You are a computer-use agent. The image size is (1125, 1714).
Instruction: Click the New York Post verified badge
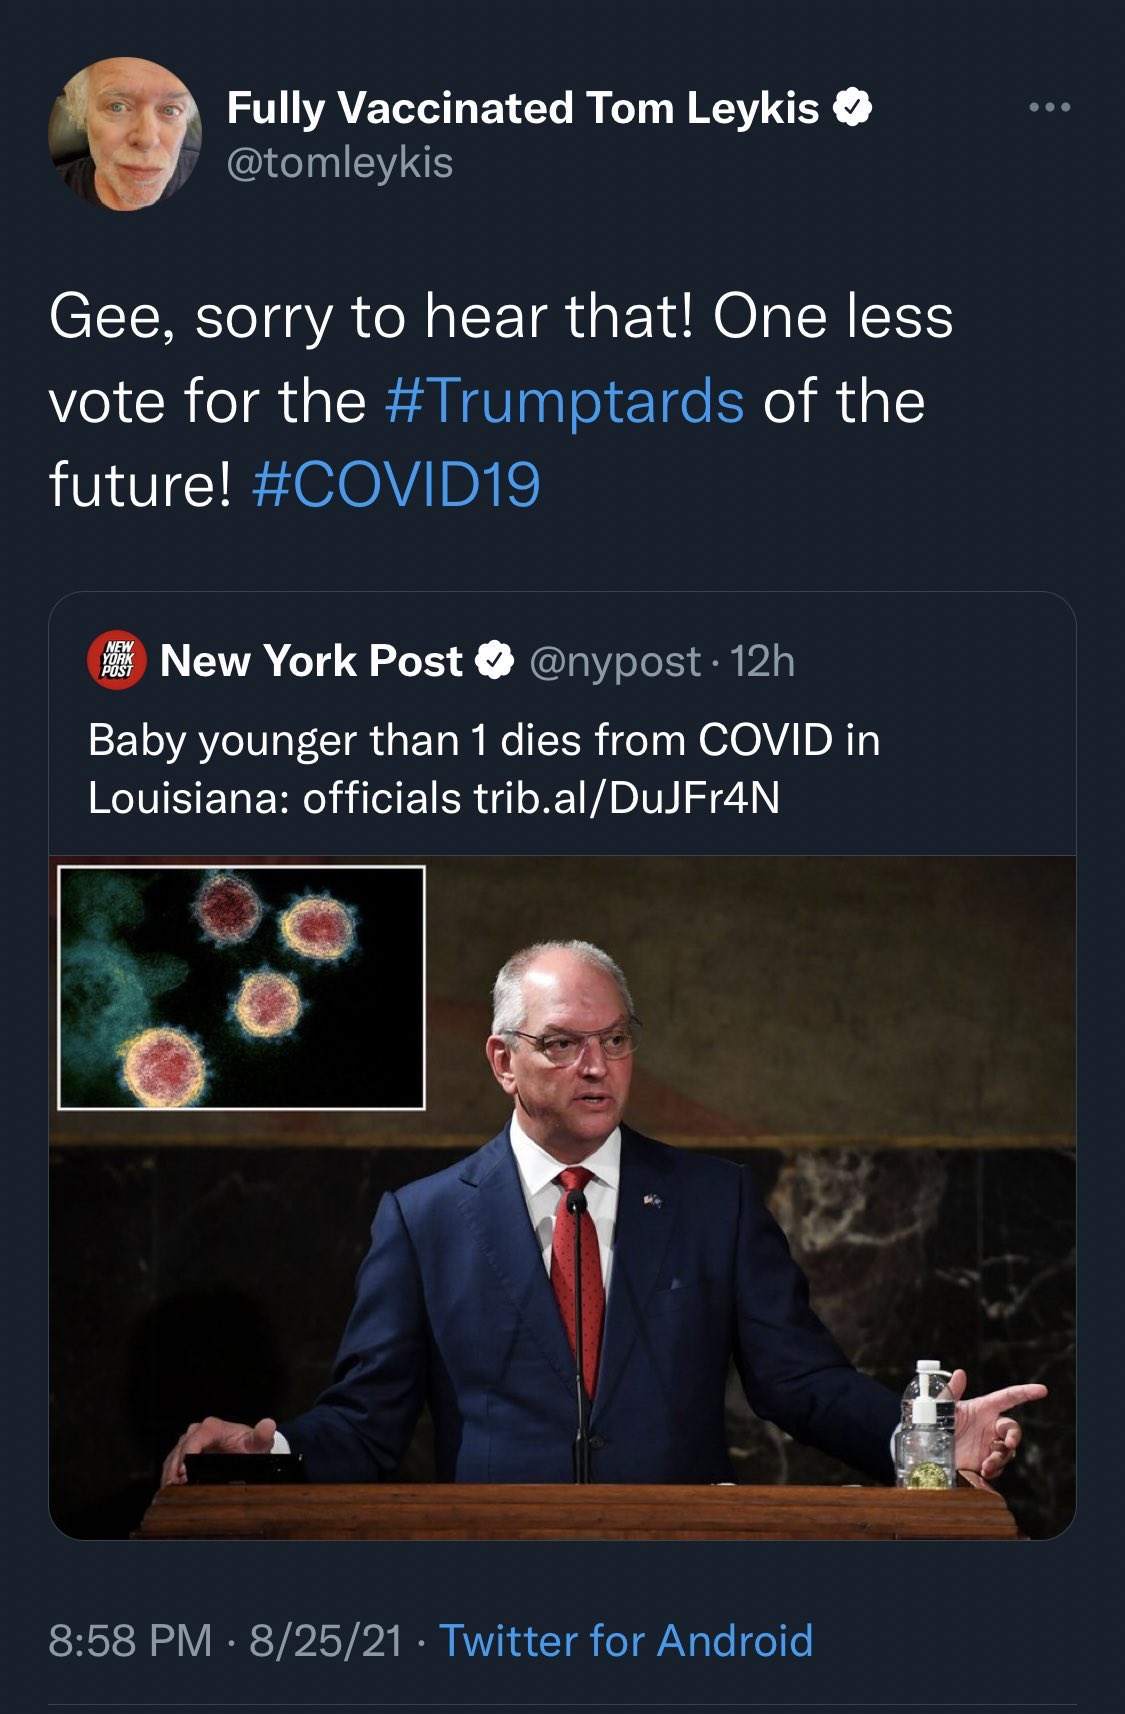[495, 661]
